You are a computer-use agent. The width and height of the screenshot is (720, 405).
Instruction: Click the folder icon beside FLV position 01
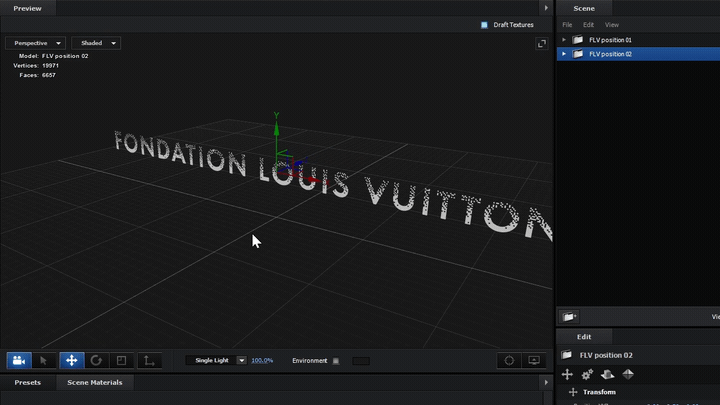coord(578,40)
